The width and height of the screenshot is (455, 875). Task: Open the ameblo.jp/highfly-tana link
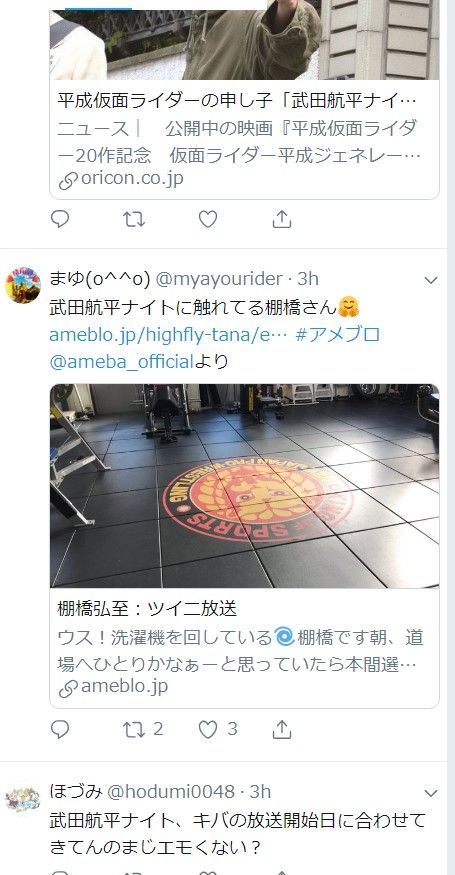[169, 334]
